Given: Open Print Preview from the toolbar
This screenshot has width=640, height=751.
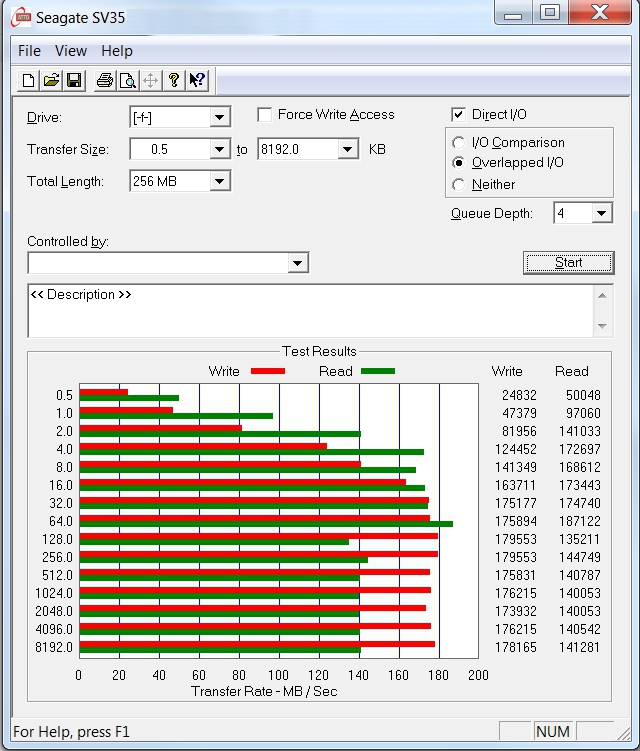Looking at the screenshot, I should click(x=127, y=81).
